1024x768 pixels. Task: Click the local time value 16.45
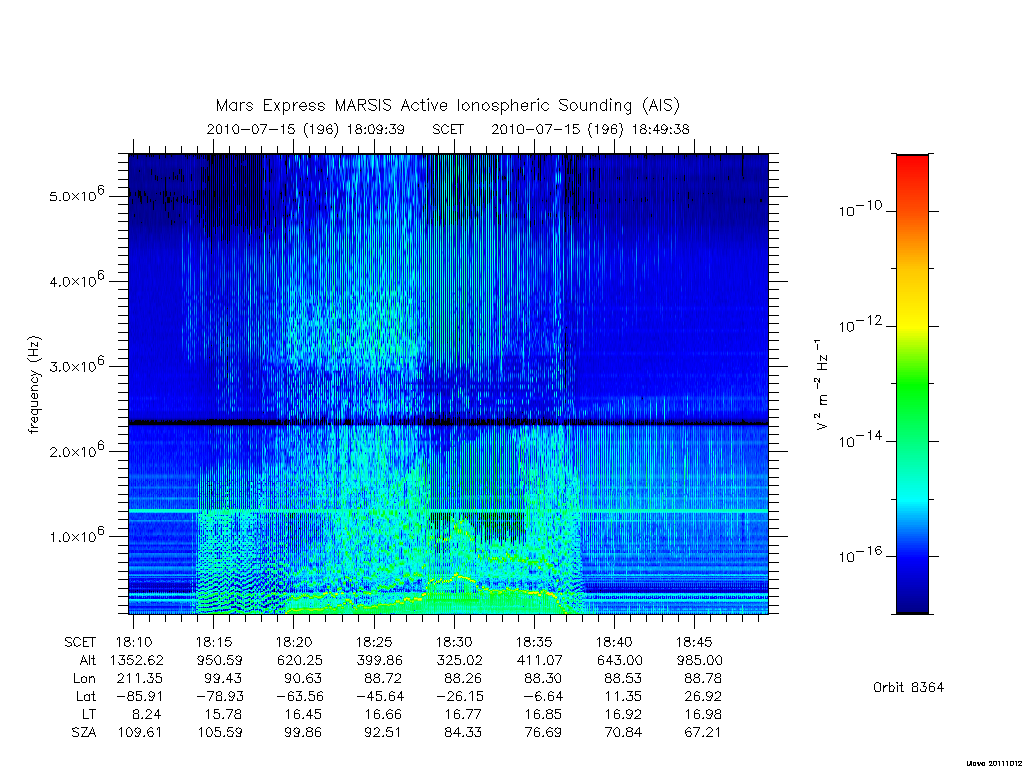pyautogui.click(x=302, y=714)
